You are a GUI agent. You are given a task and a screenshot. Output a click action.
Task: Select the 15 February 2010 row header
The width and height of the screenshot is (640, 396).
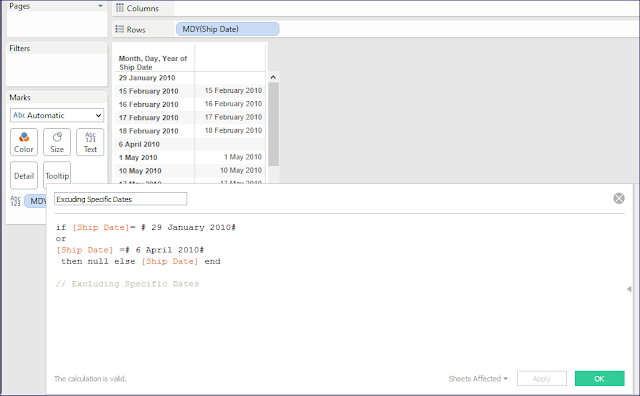[x=149, y=91]
